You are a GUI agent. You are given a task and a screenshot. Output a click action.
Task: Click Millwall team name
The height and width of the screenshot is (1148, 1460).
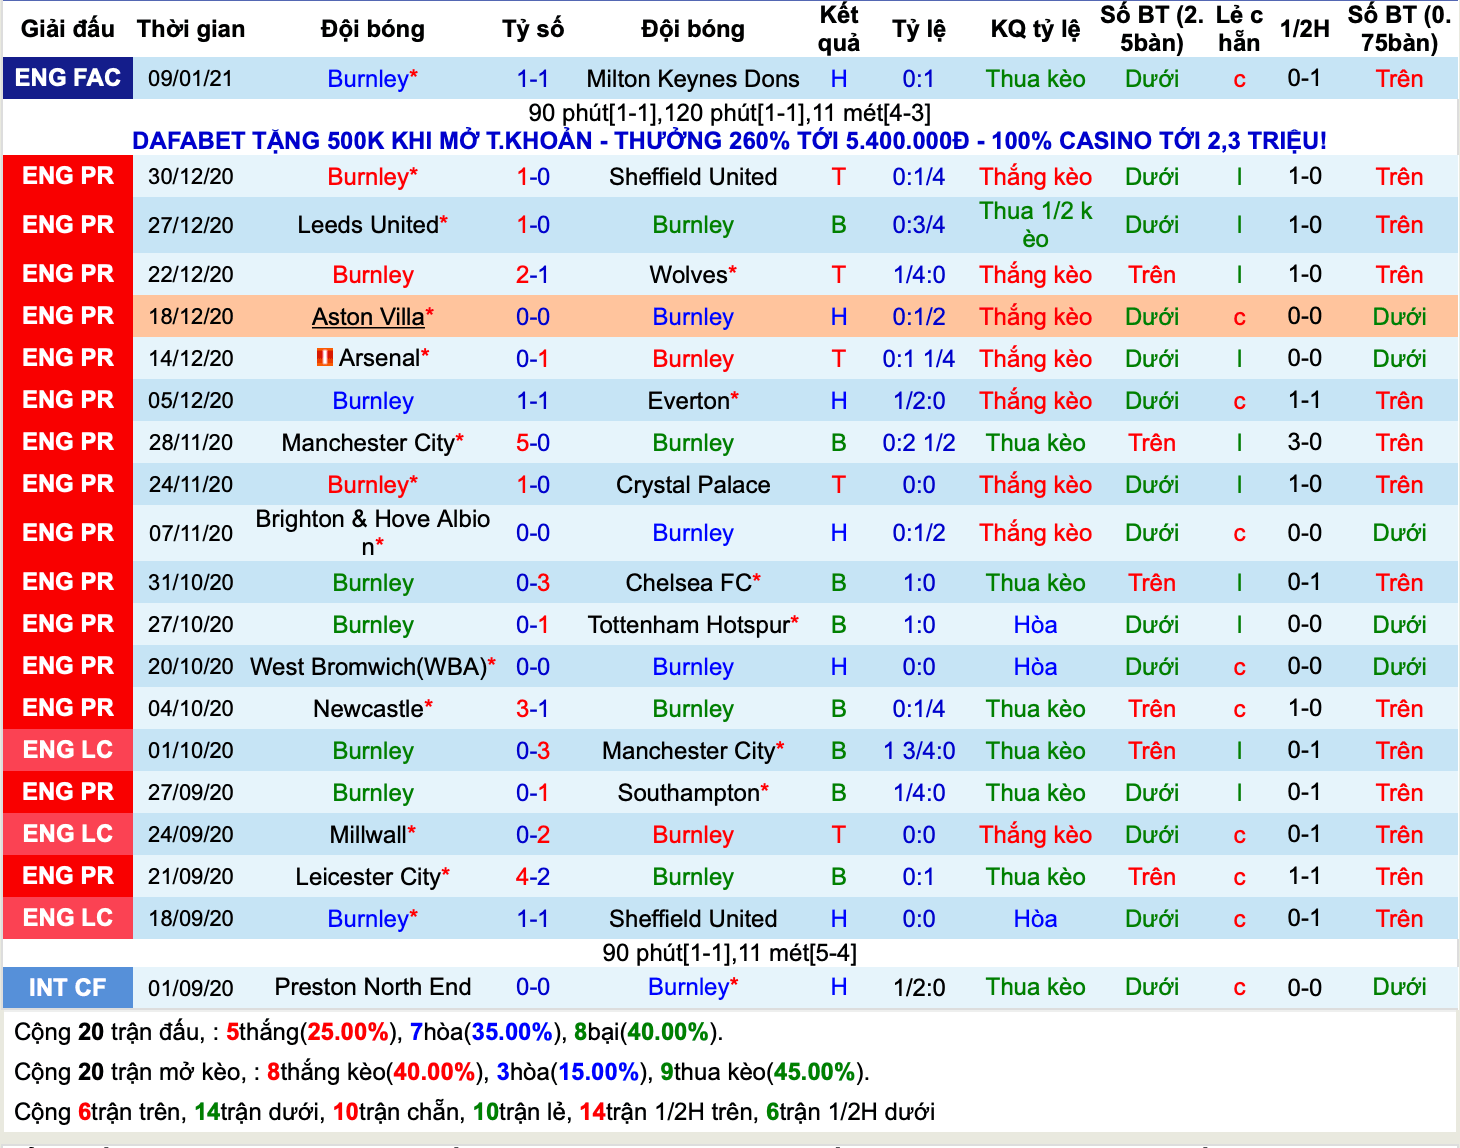coord(368,835)
